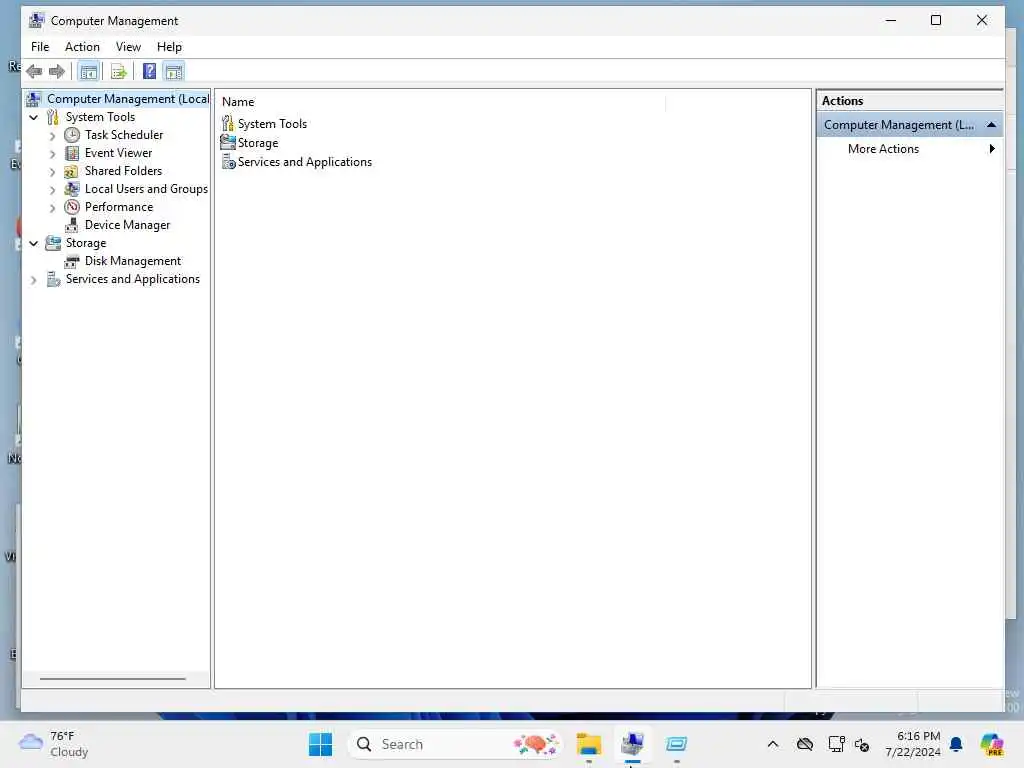1024x768 pixels.
Task: Click the Back arrow in toolbar
Action: tap(35, 71)
